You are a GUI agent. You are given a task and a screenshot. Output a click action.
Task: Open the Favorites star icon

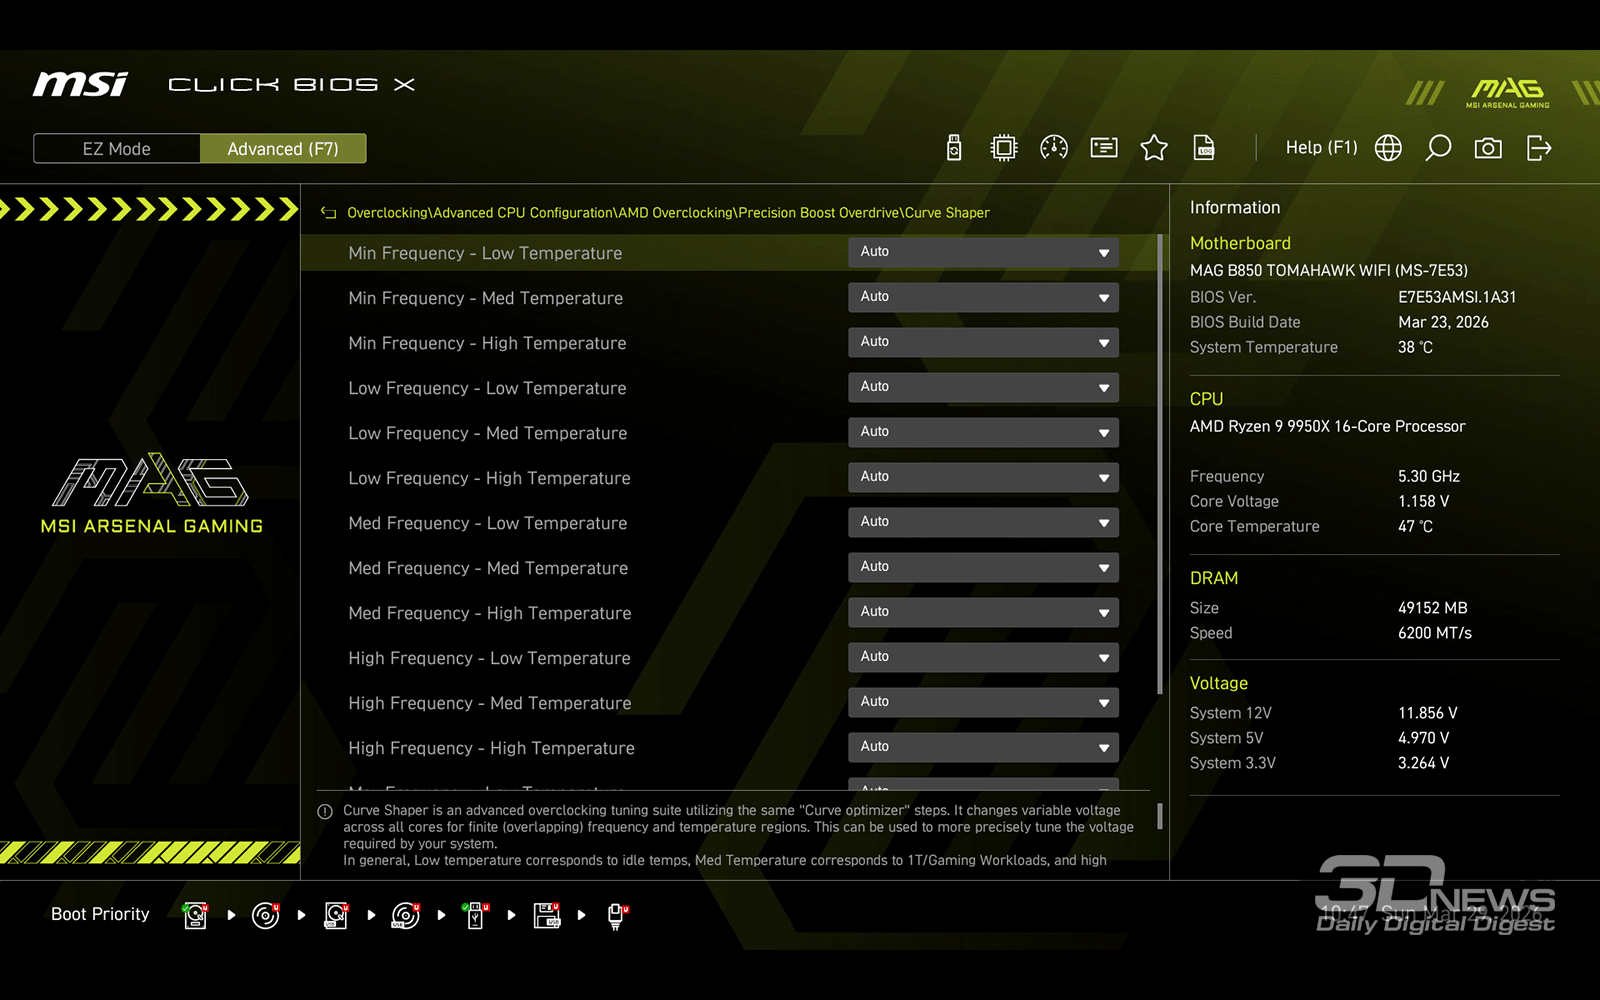pos(1154,148)
